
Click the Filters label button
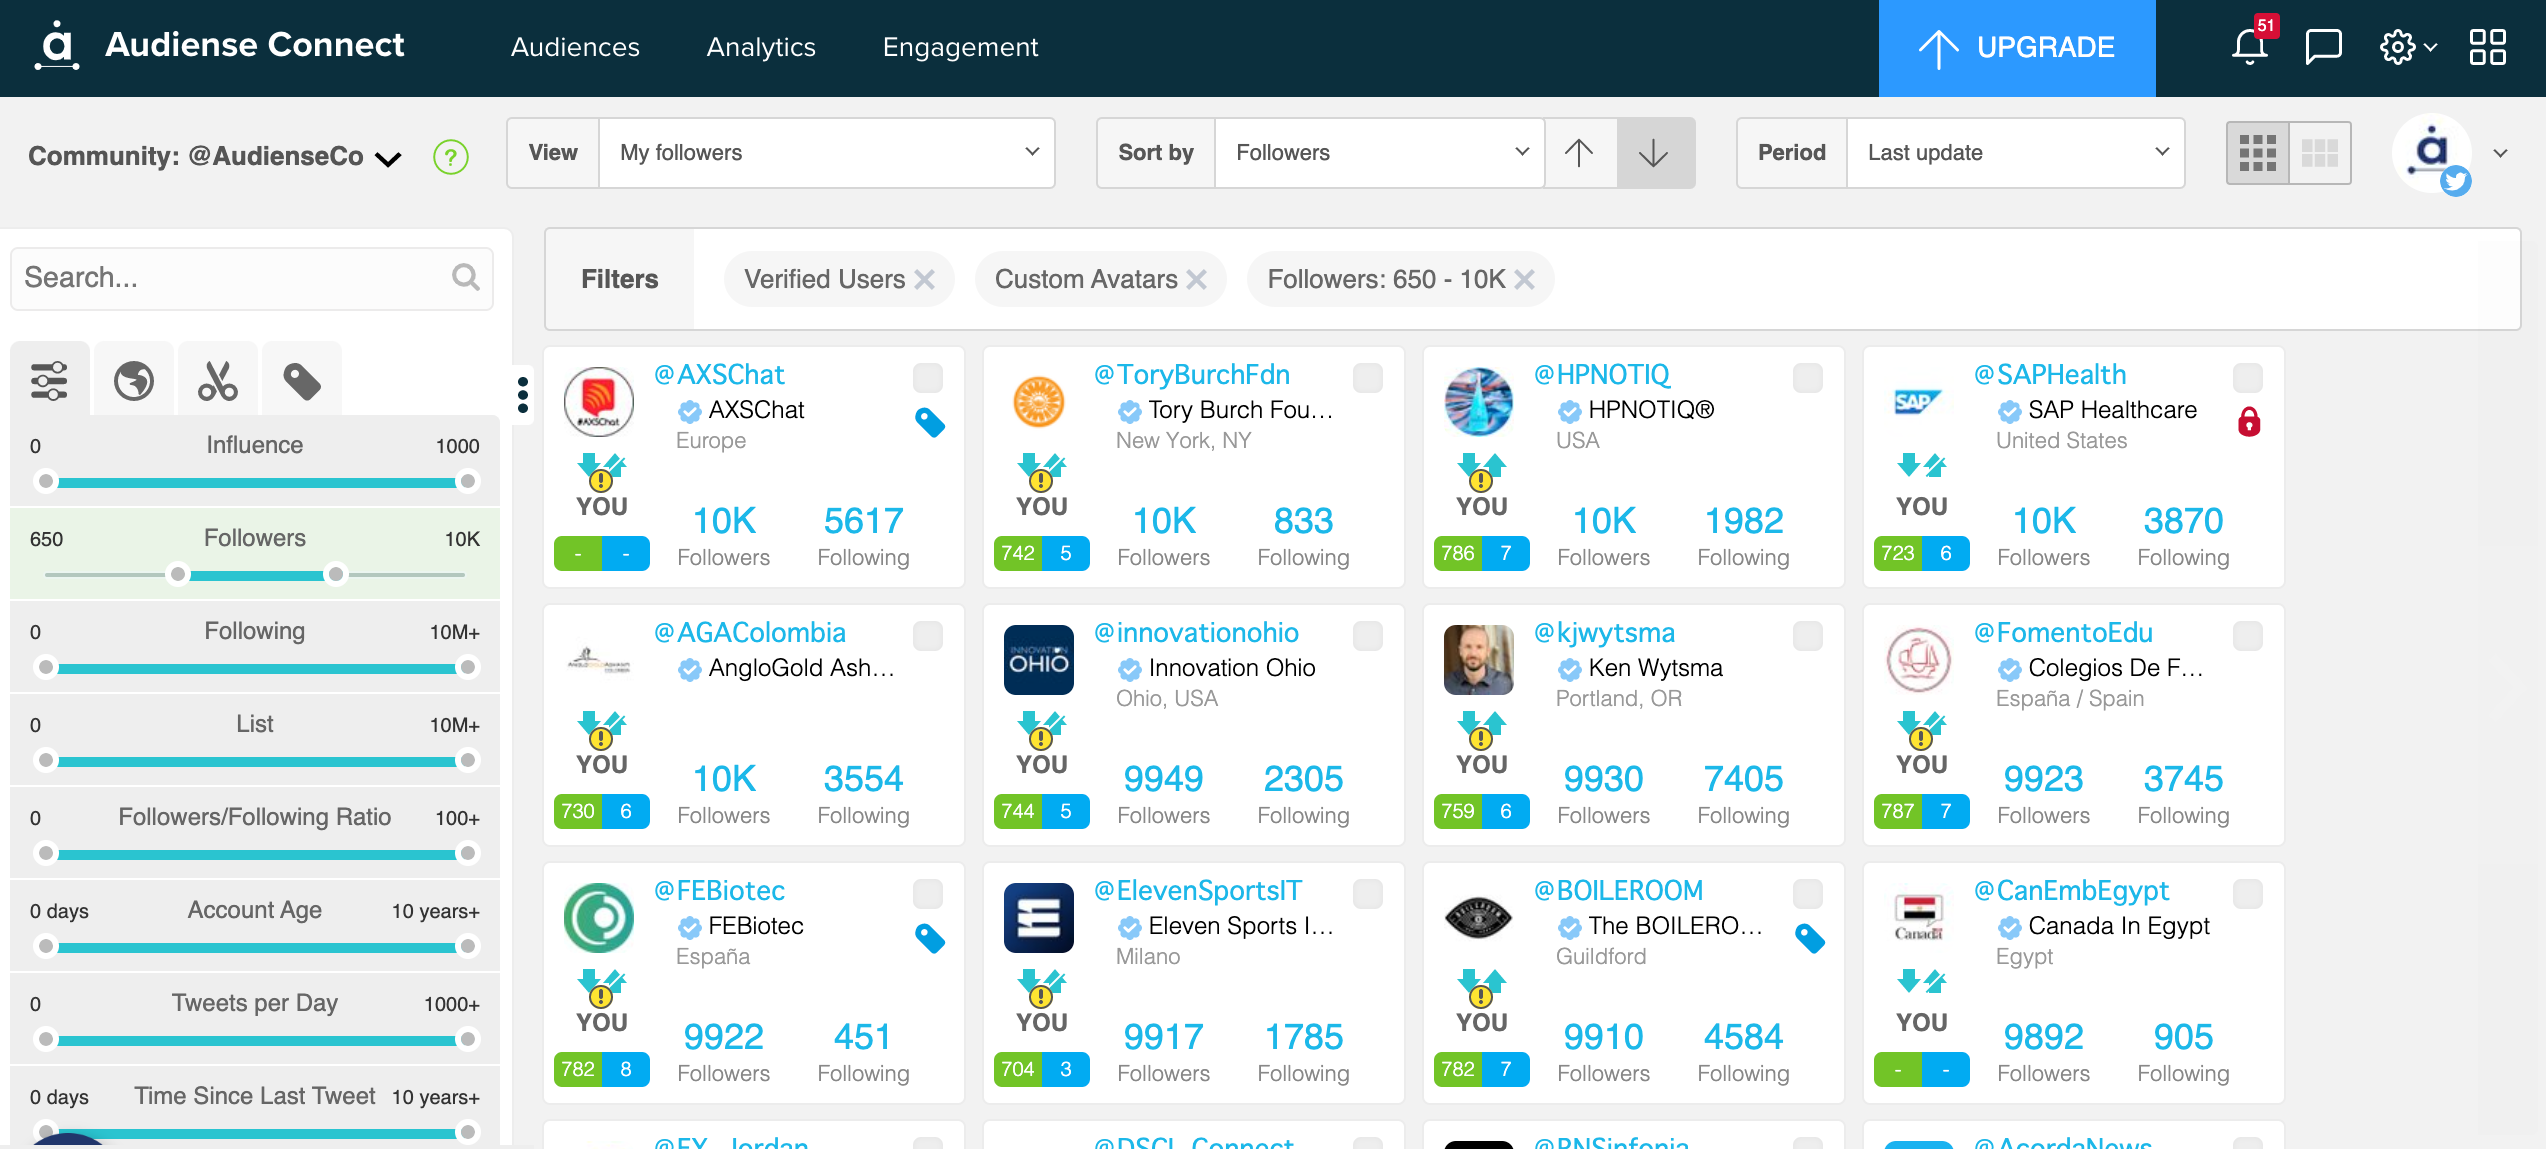coord(620,279)
